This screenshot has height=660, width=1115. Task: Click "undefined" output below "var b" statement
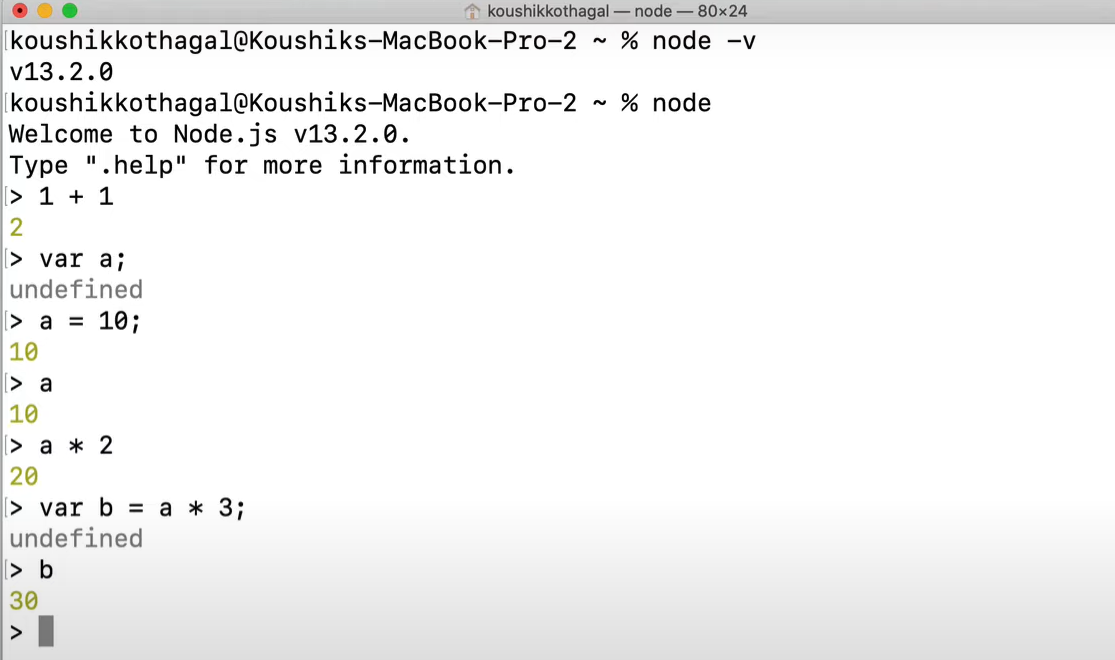tap(76, 539)
